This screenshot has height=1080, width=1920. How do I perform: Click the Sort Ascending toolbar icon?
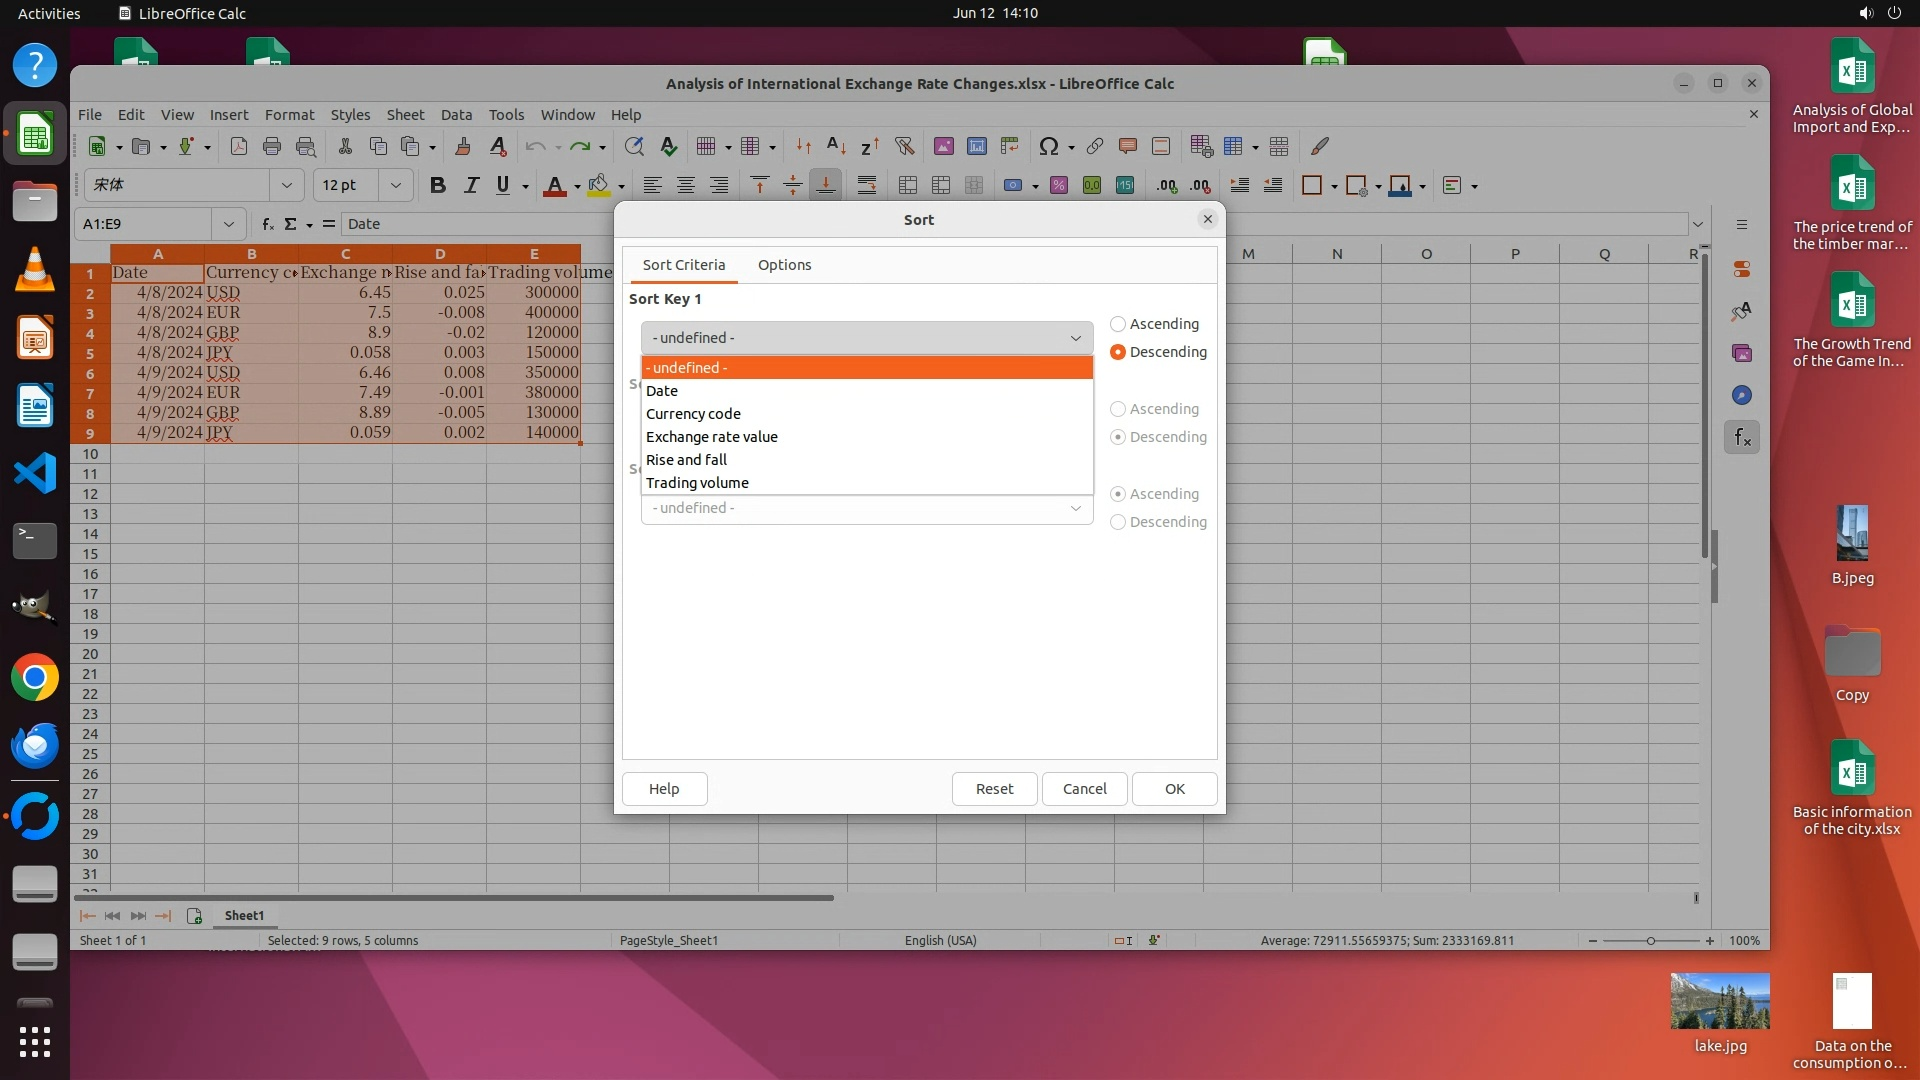click(x=836, y=146)
